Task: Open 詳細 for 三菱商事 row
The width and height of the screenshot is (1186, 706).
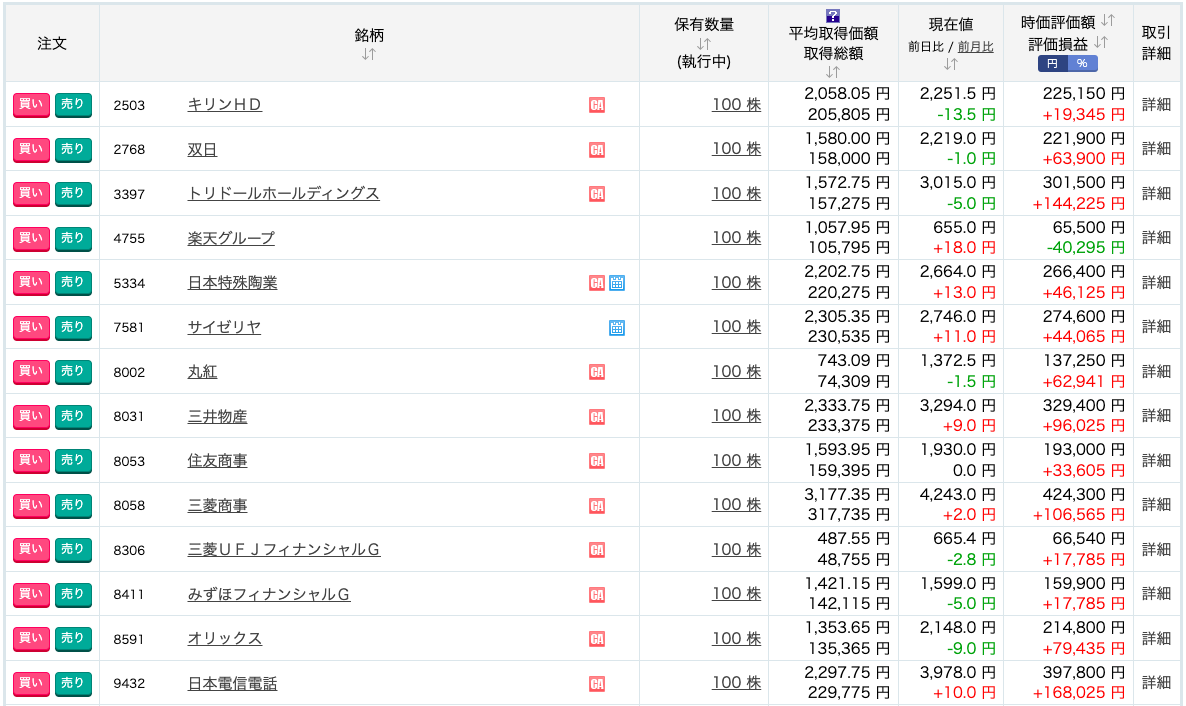Action: point(1156,505)
